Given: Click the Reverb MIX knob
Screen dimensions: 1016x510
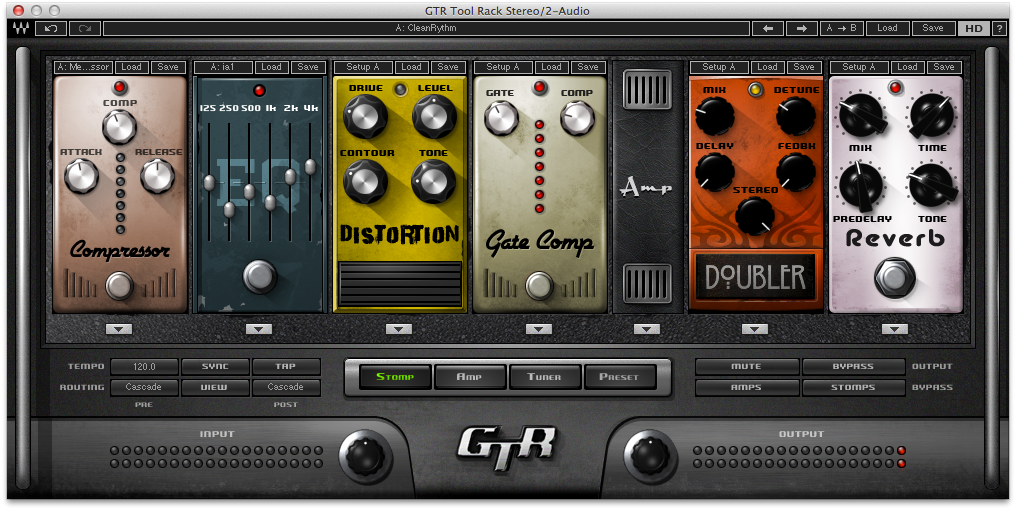Looking at the screenshot, I should pos(861,115).
